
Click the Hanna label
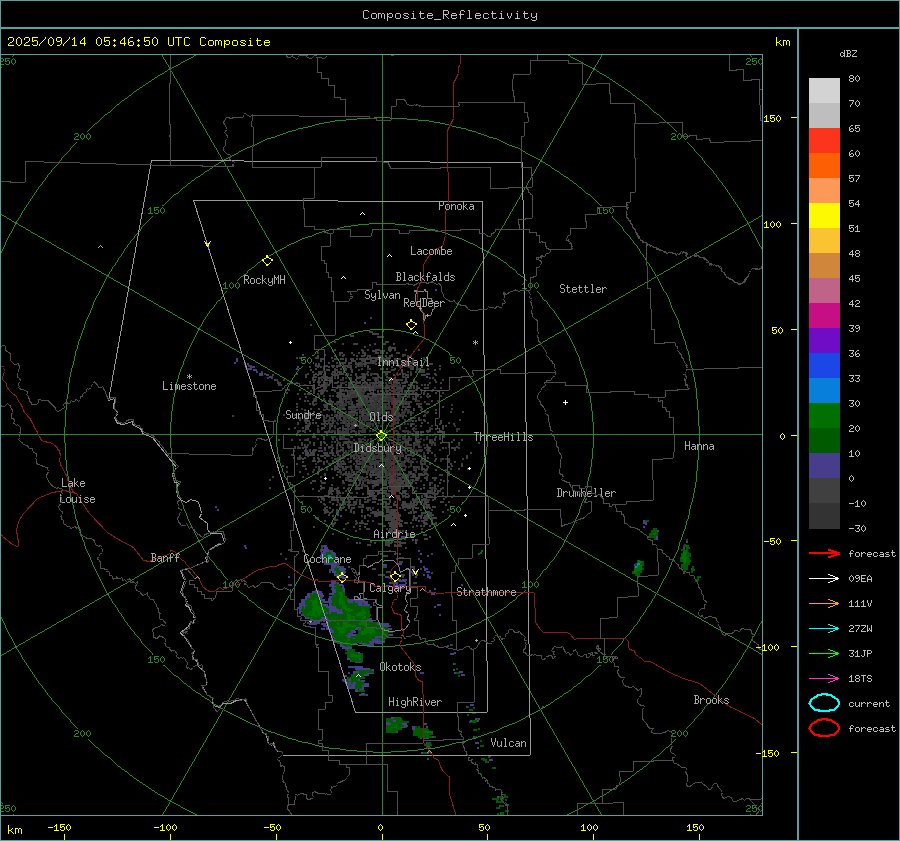[x=699, y=446]
